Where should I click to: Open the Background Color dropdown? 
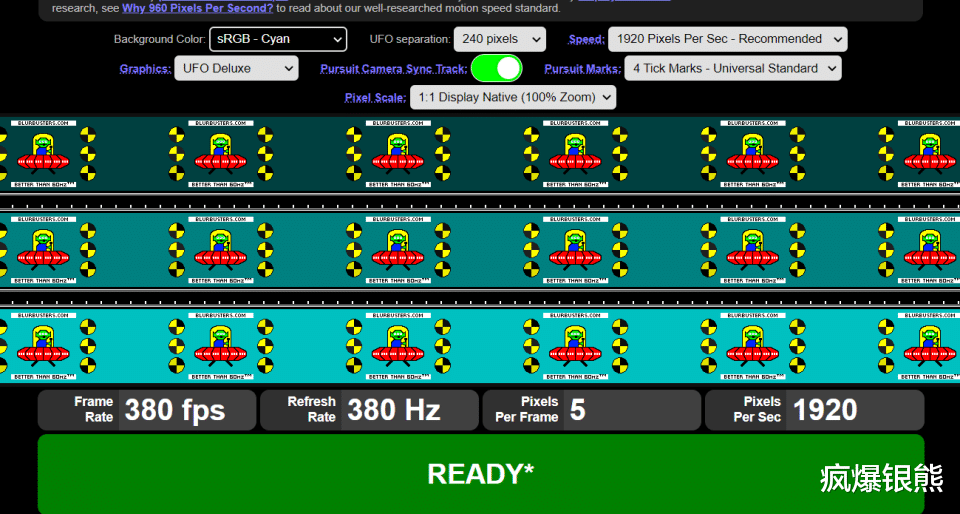(278, 39)
